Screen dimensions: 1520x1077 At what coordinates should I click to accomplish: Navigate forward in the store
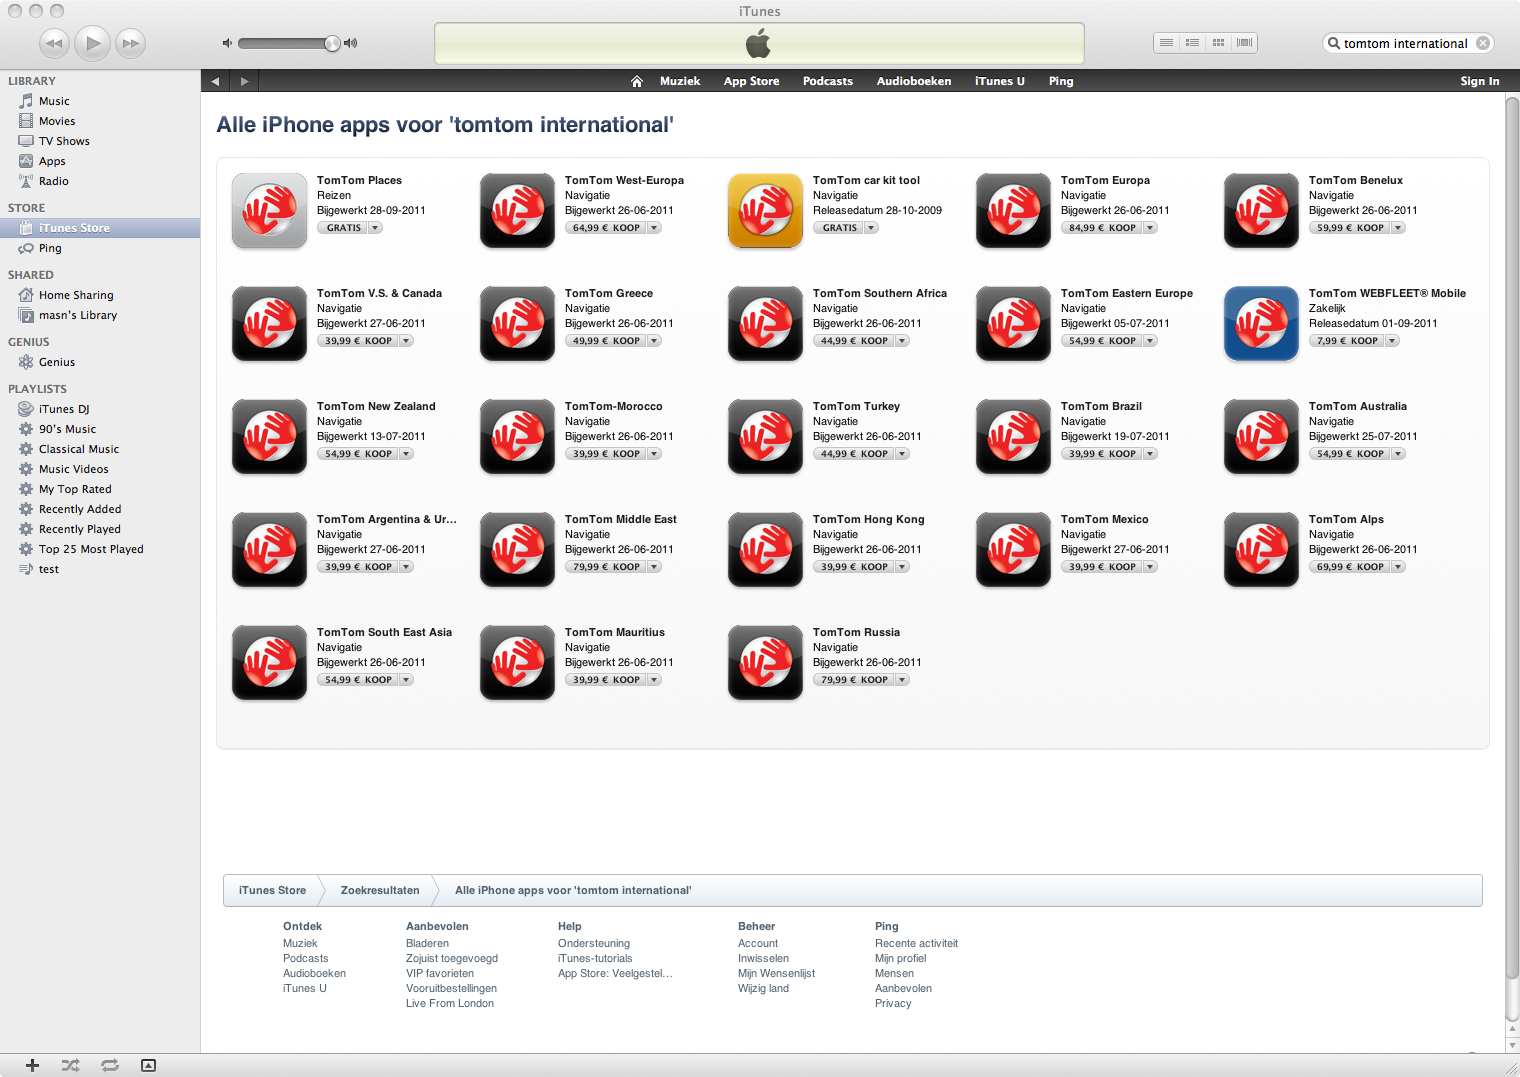point(244,81)
